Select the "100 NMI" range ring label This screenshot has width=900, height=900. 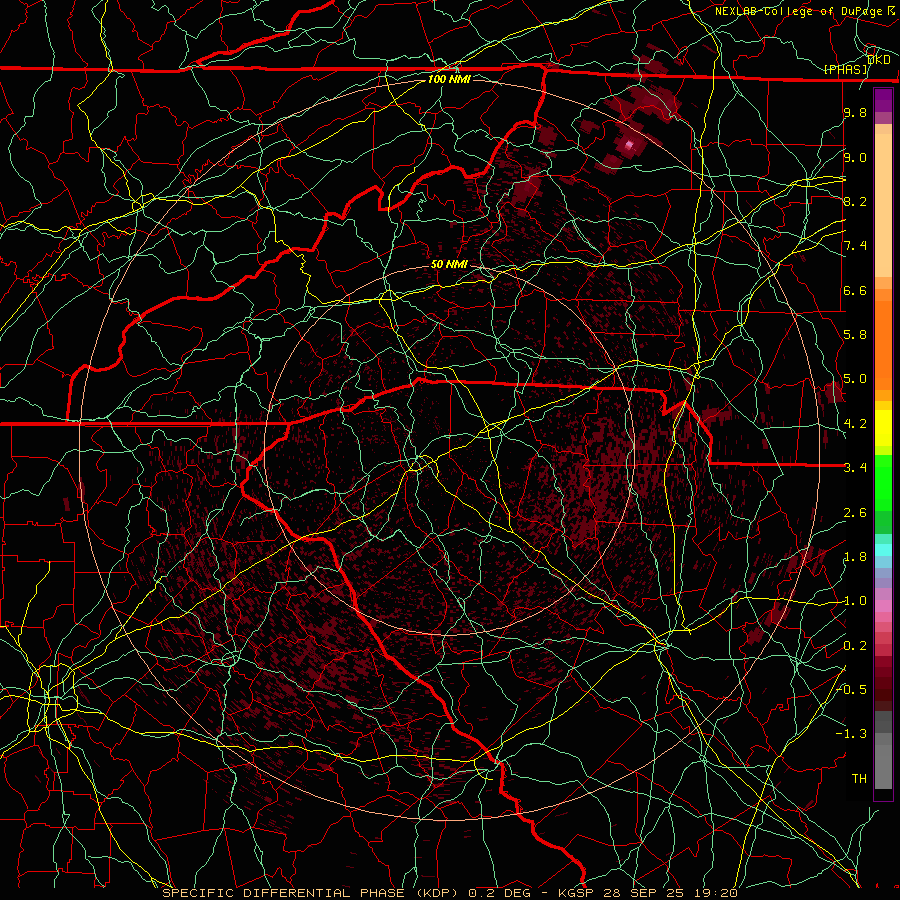click(449, 79)
